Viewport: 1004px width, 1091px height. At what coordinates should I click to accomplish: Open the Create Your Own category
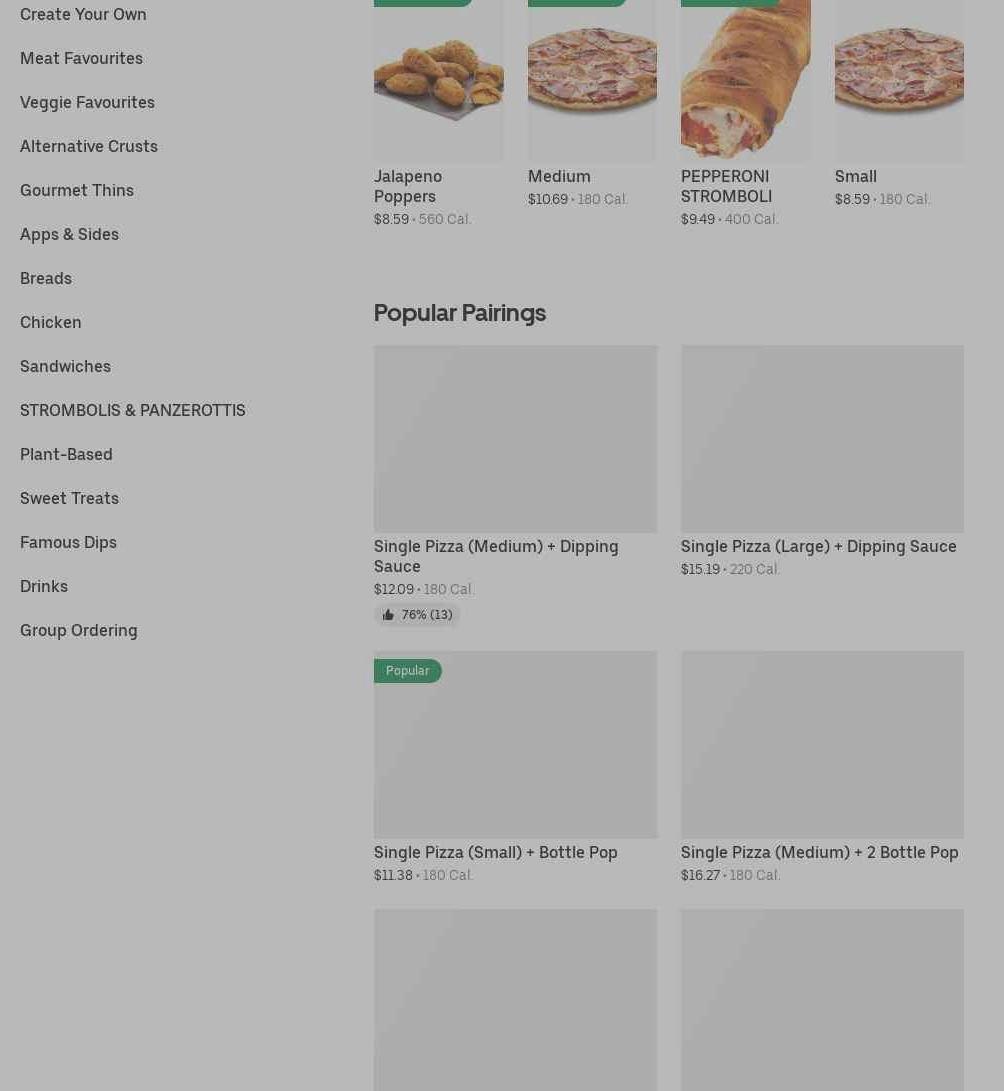(x=83, y=14)
